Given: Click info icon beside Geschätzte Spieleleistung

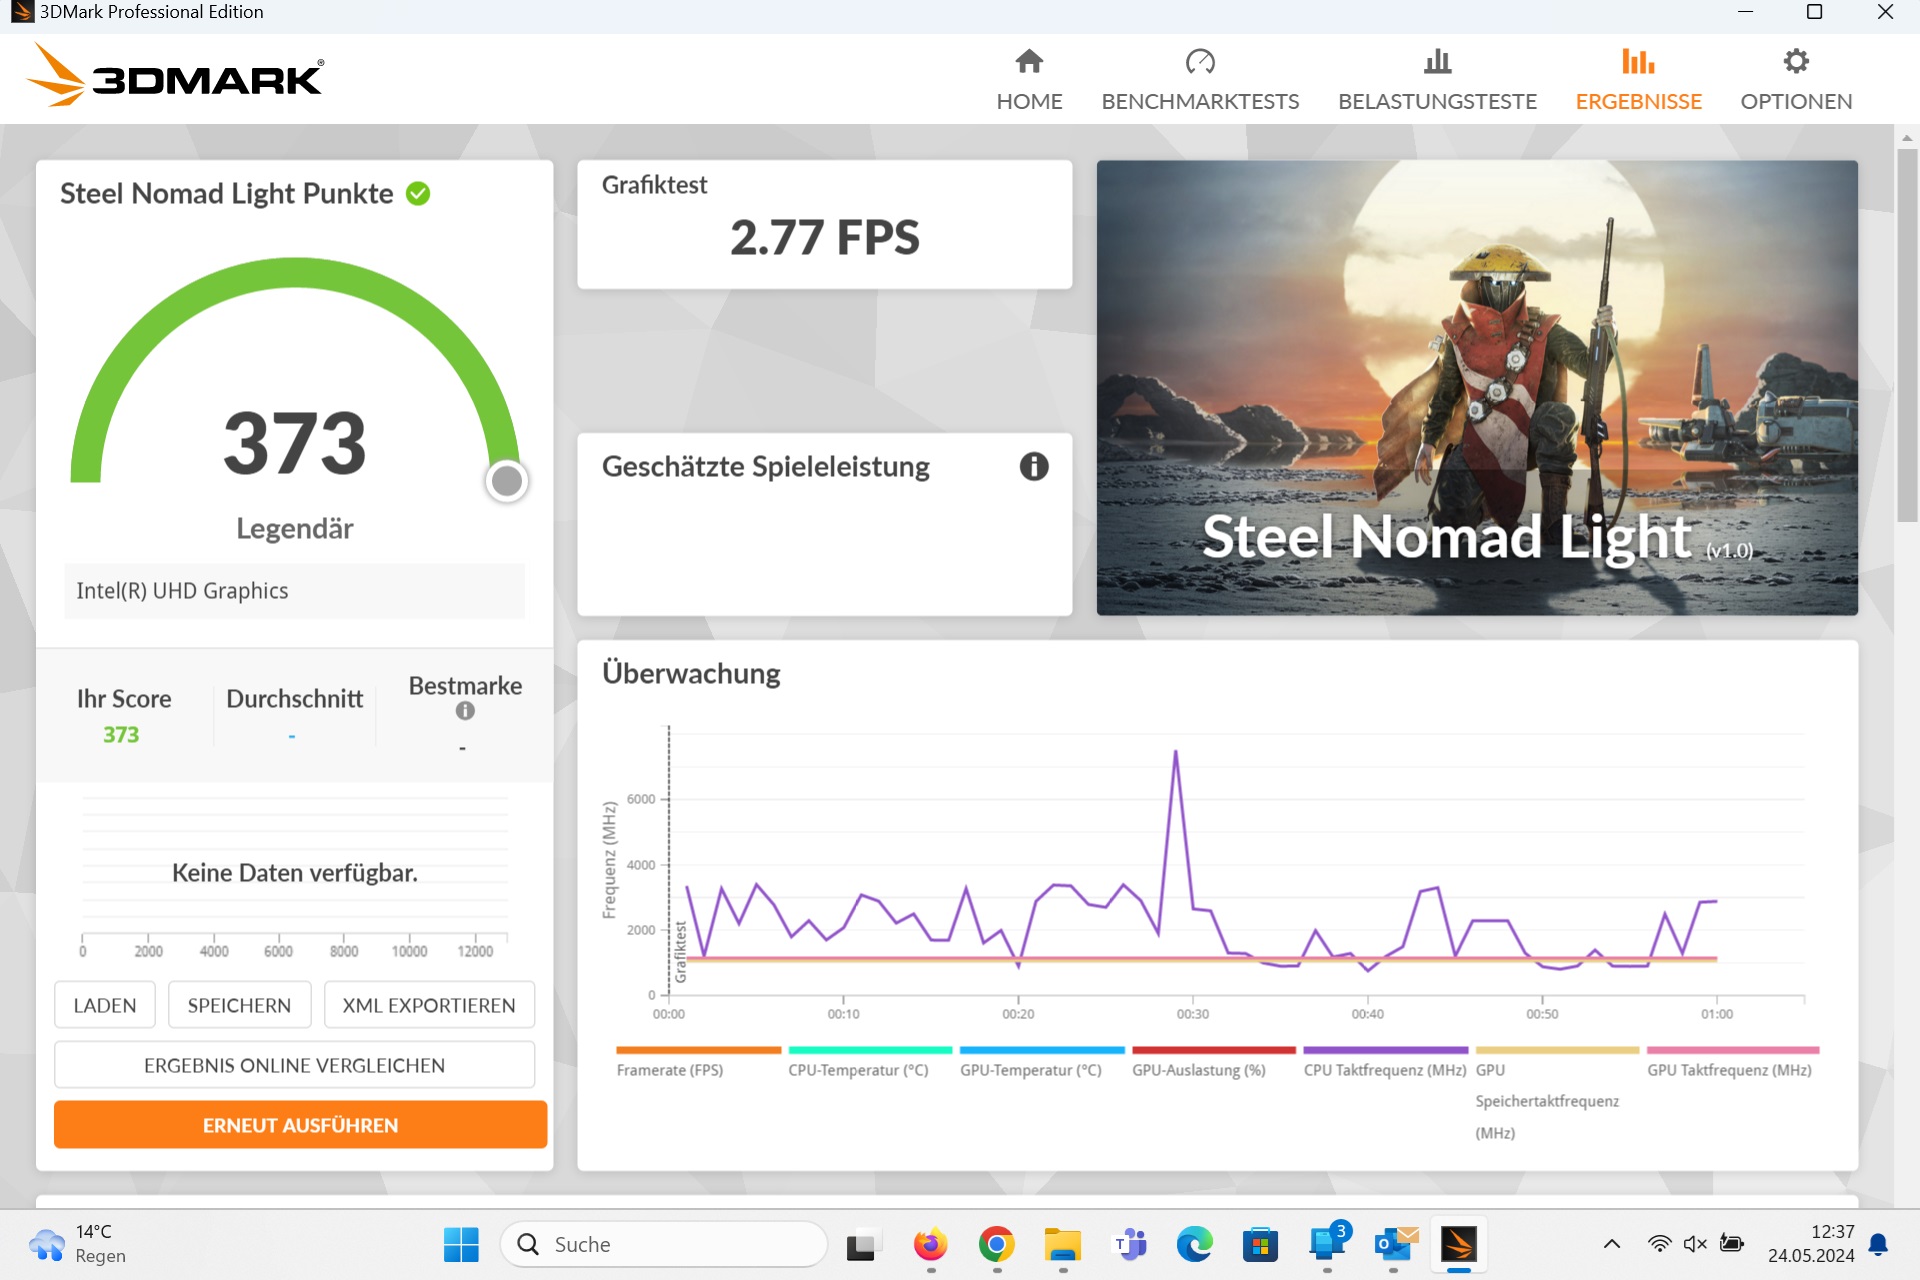Looking at the screenshot, I should pyautogui.click(x=1034, y=466).
